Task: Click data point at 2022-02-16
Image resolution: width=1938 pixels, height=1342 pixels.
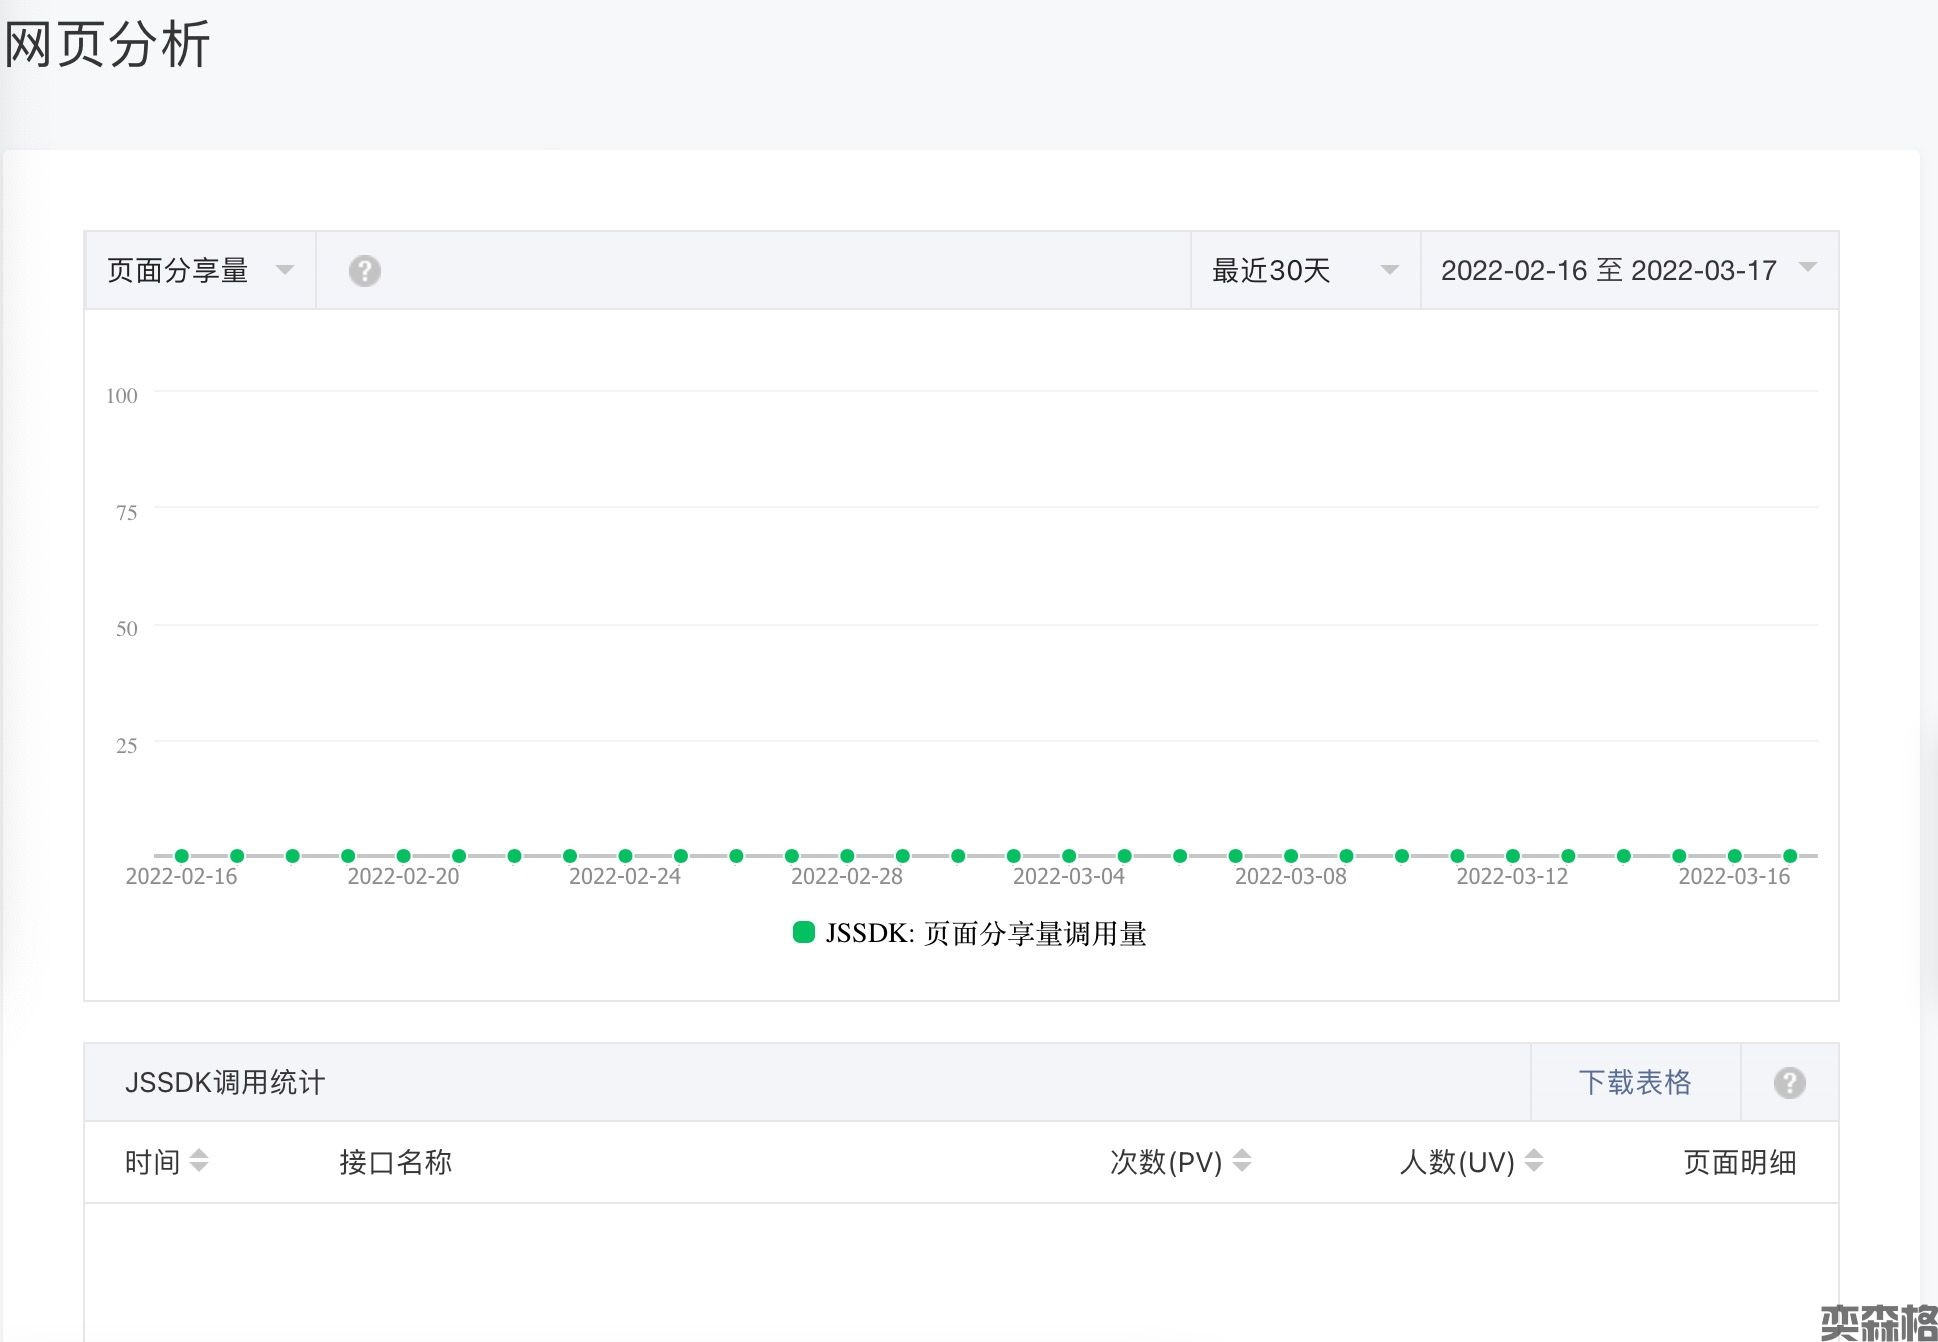Action: 182,856
